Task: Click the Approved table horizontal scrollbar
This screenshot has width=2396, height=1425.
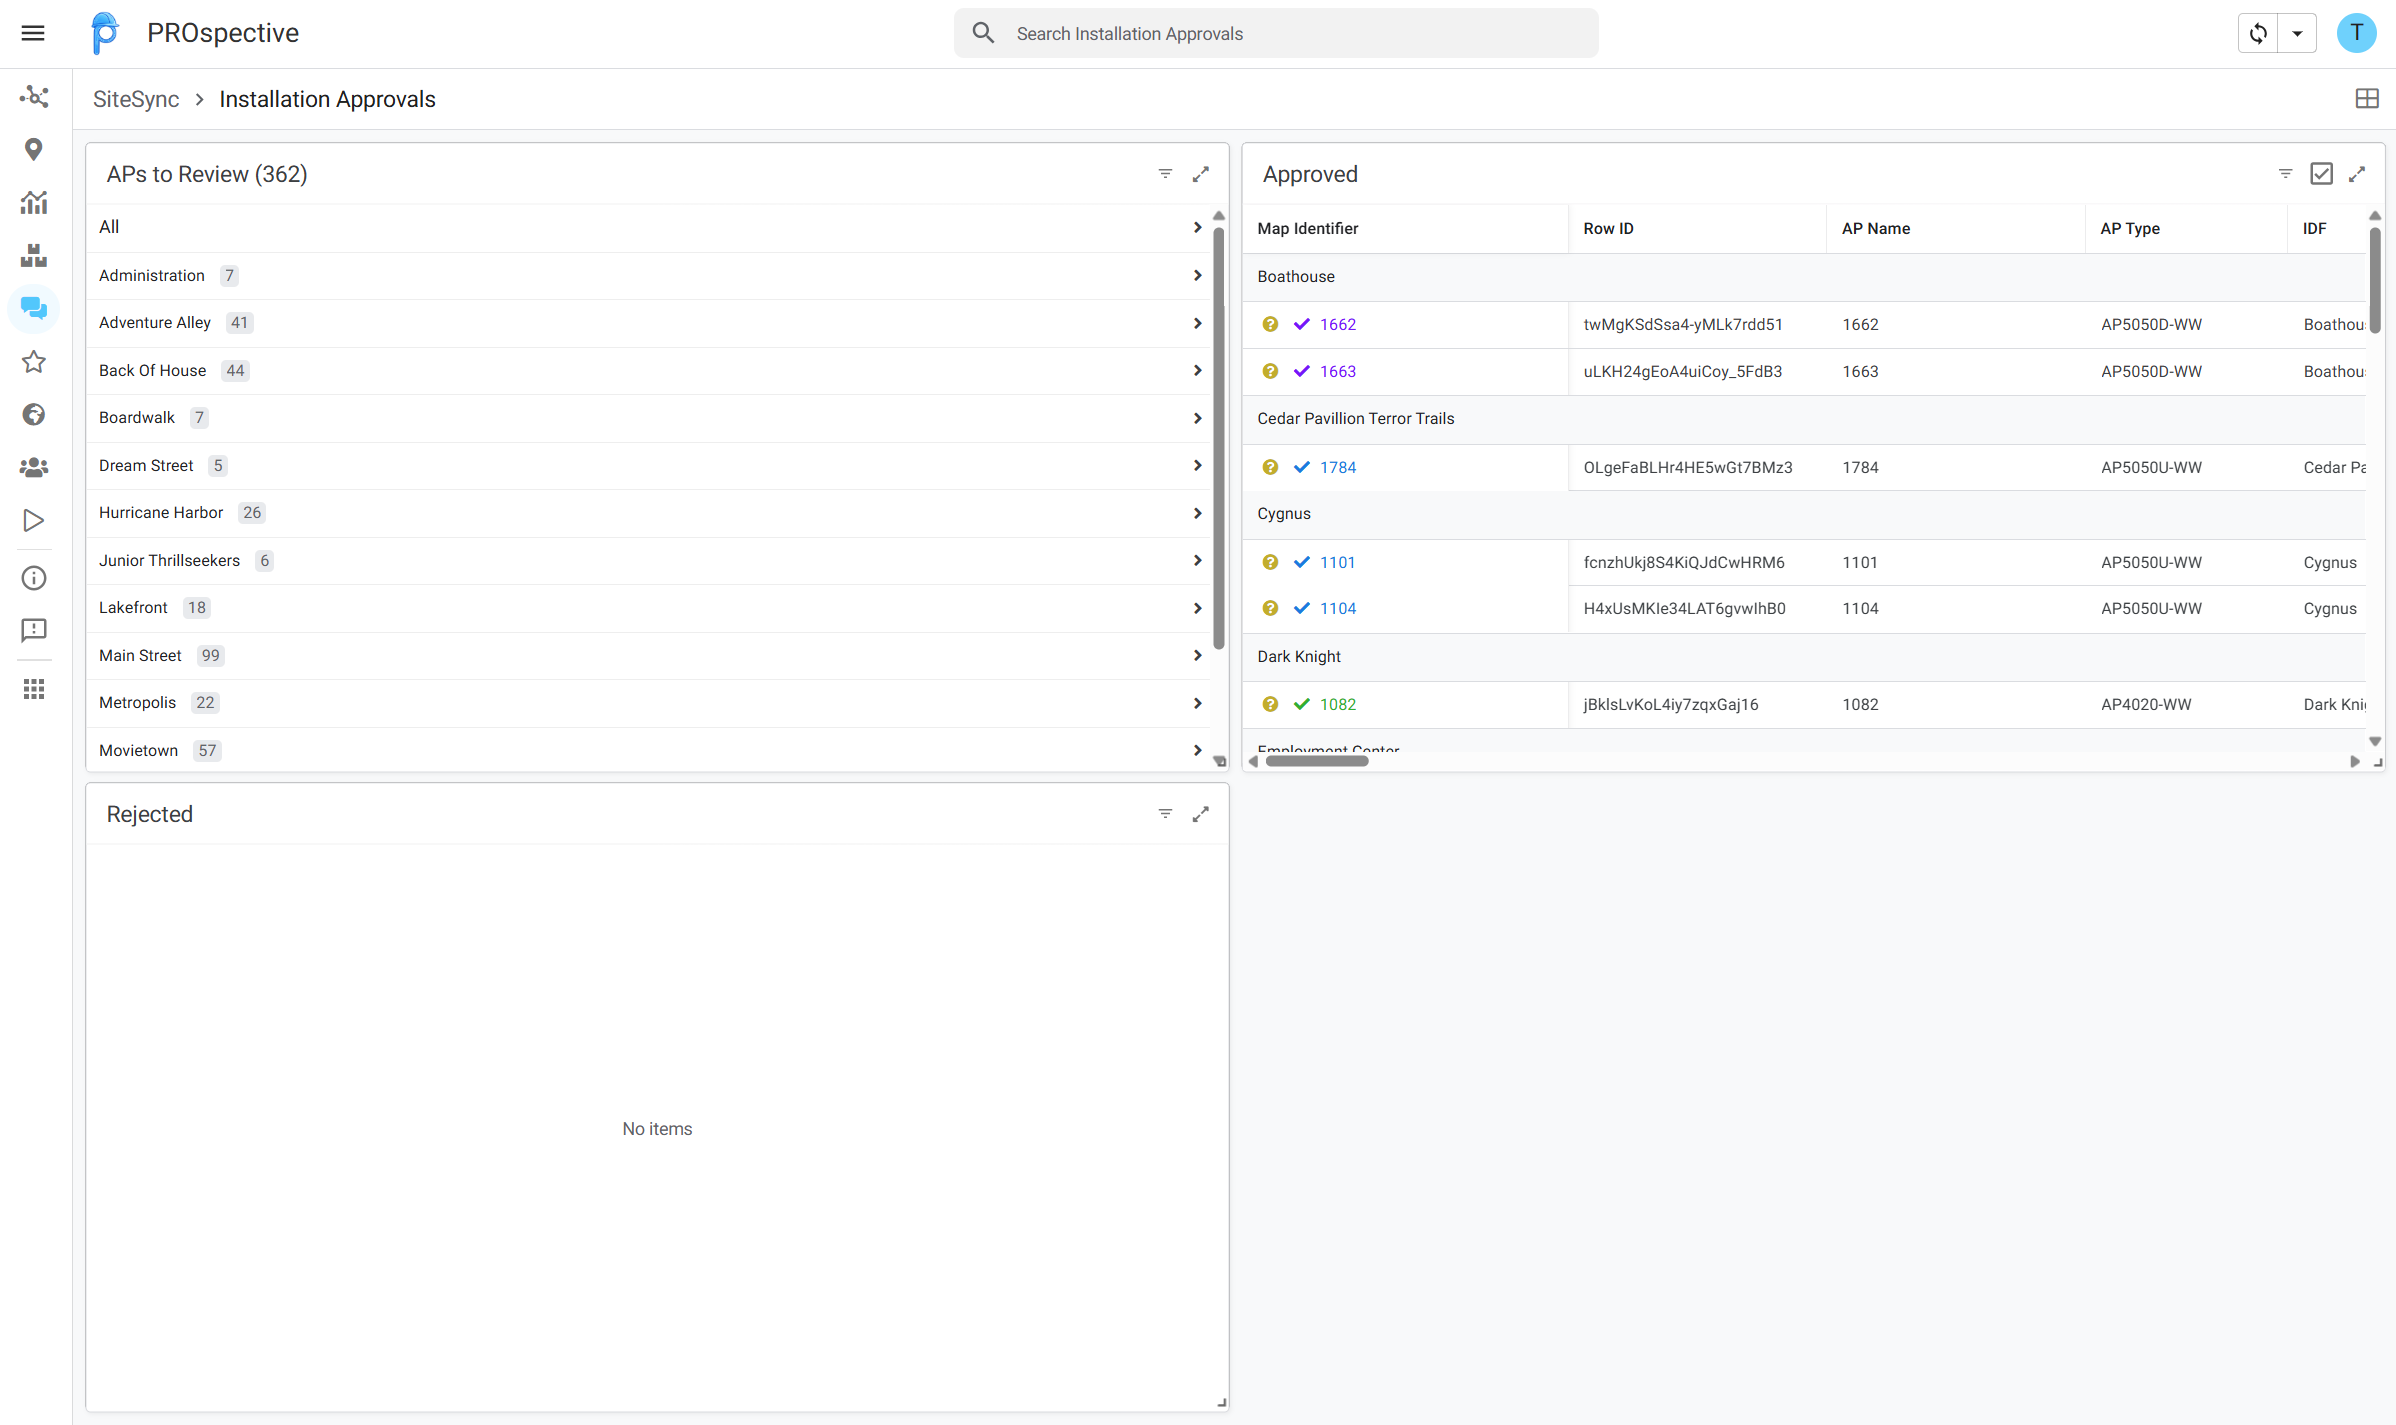Action: pos(1316,761)
